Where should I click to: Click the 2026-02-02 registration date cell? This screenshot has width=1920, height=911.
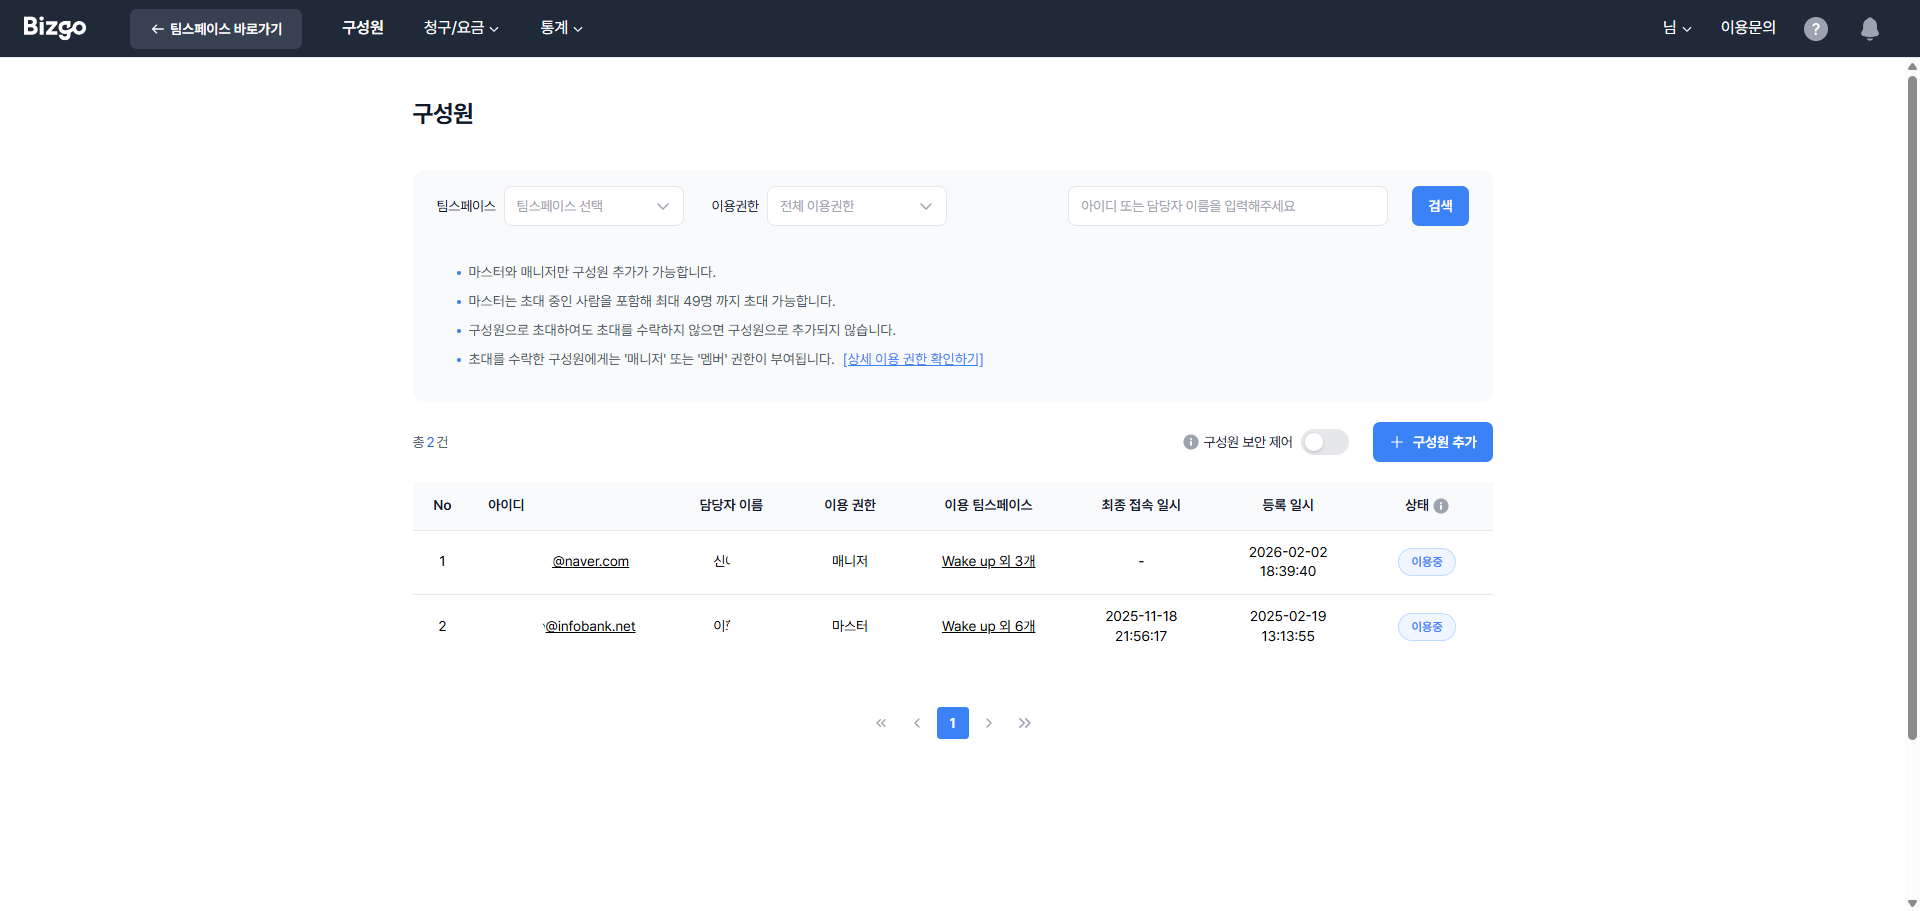tap(1288, 562)
